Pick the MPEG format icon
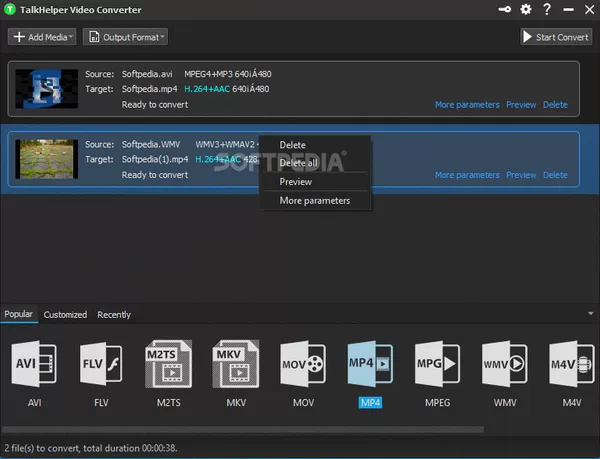The image size is (600, 459). coord(437,364)
